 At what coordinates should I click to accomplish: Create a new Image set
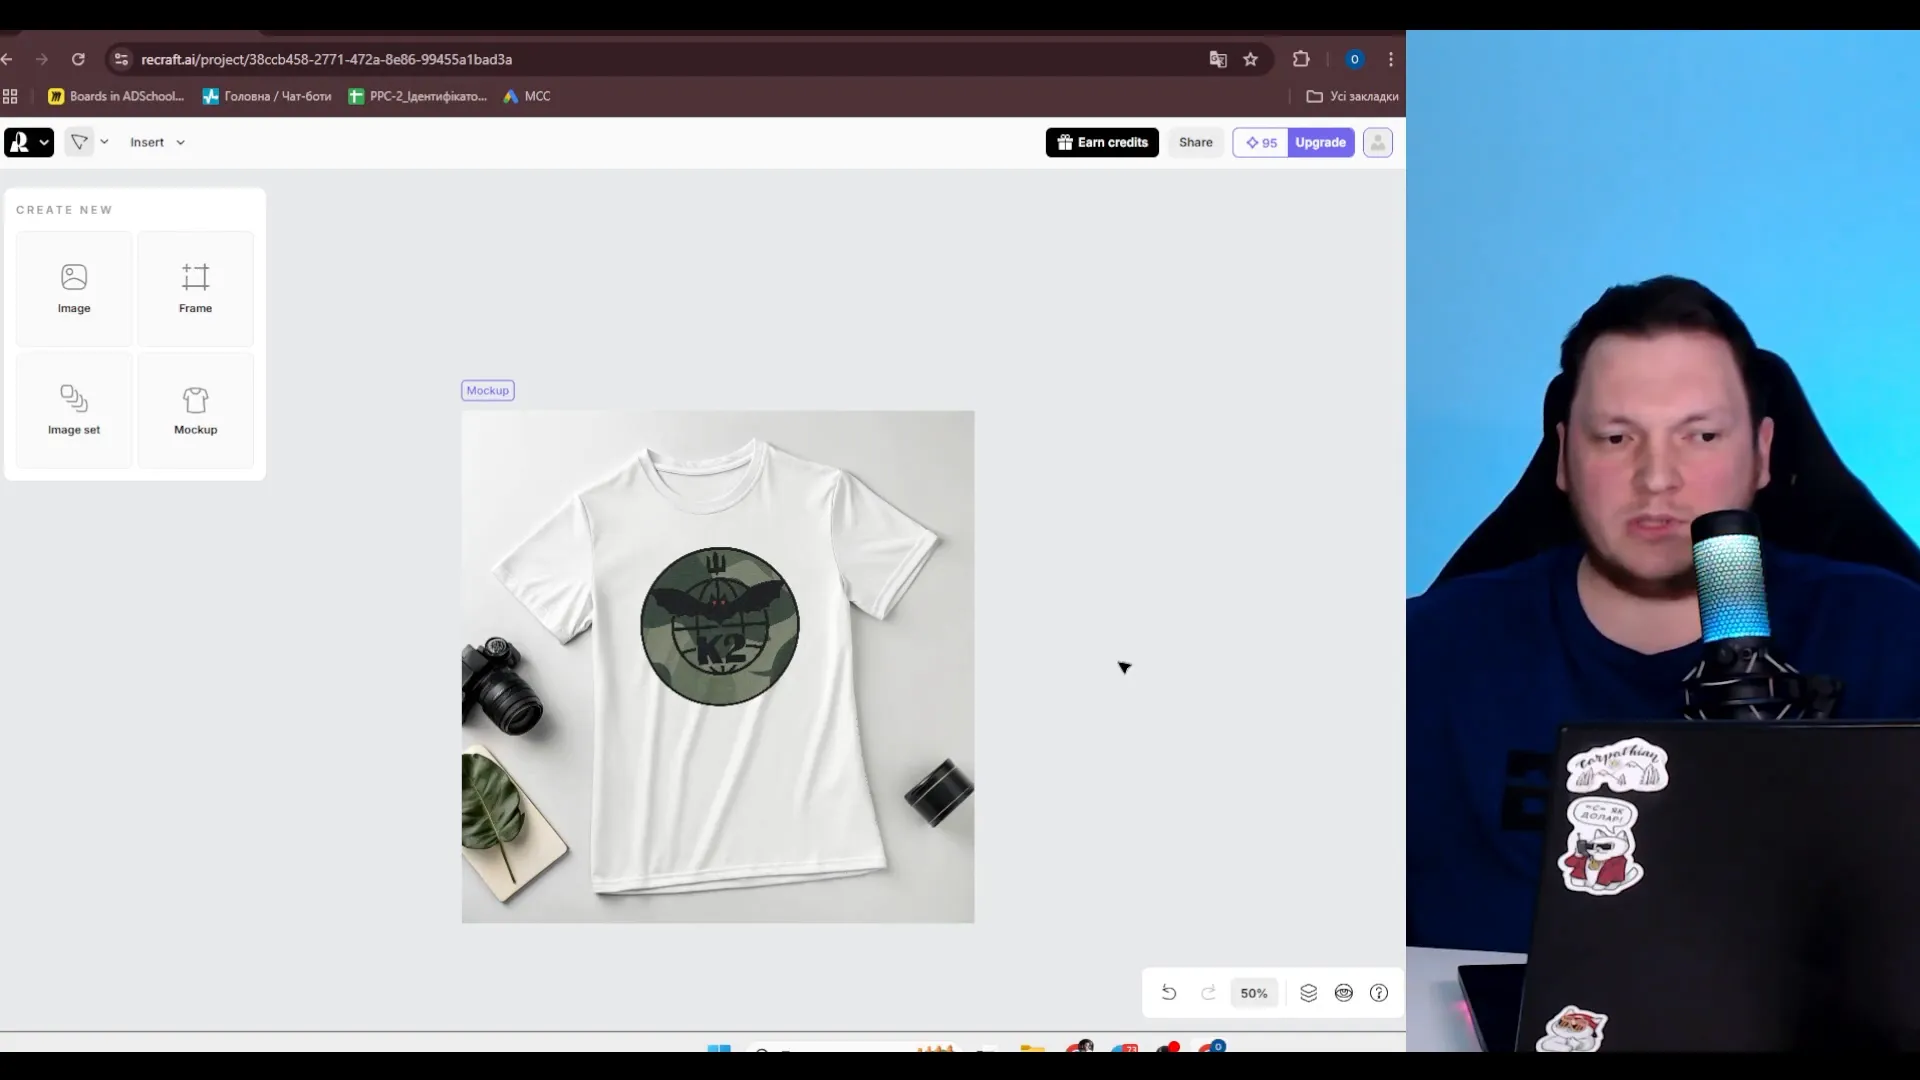coord(74,410)
